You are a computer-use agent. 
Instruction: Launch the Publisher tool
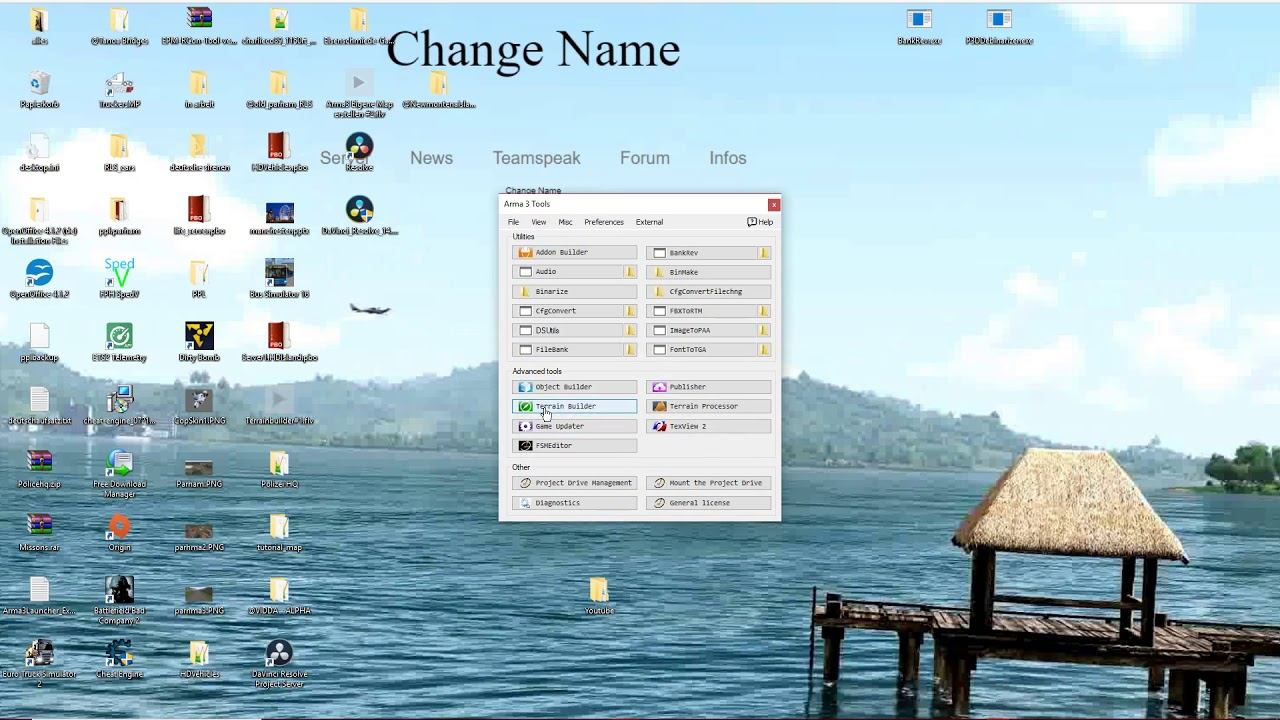click(x=708, y=387)
